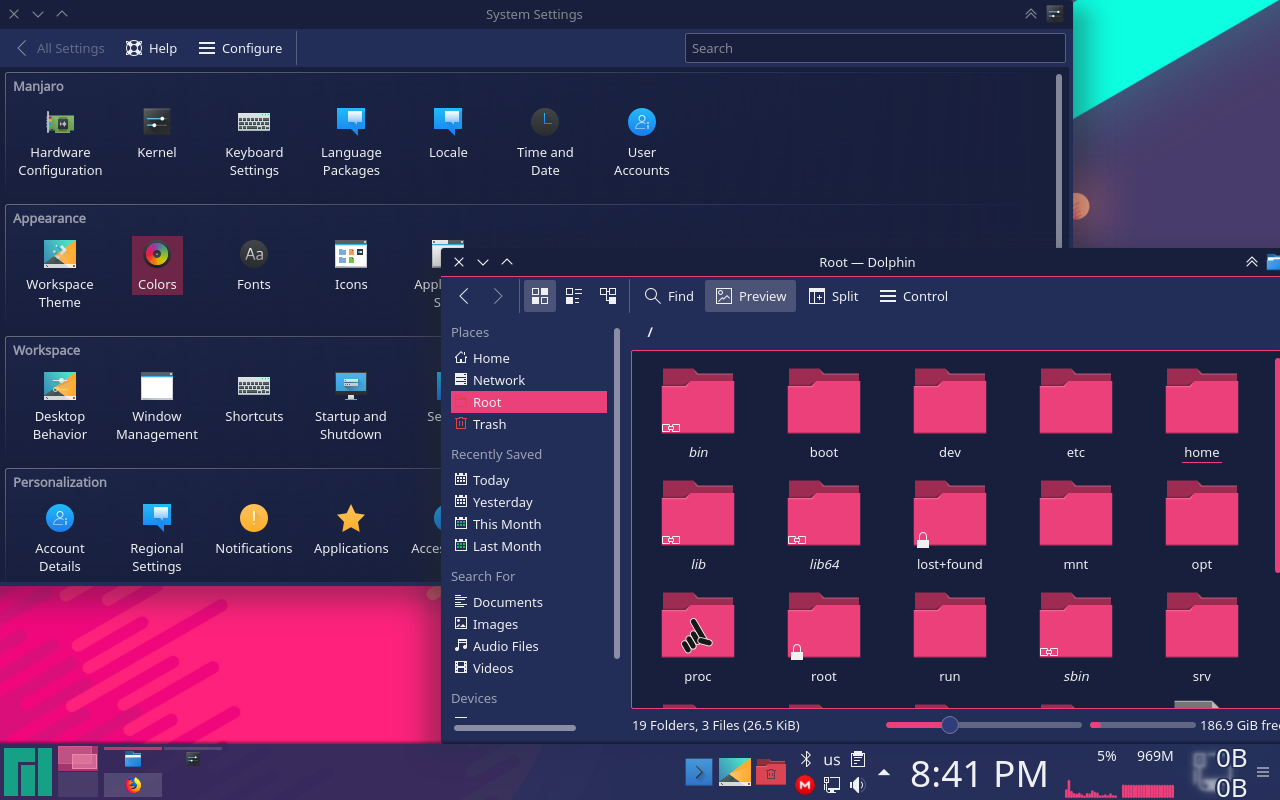Open the Dolphin Control menu

click(x=913, y=296)
